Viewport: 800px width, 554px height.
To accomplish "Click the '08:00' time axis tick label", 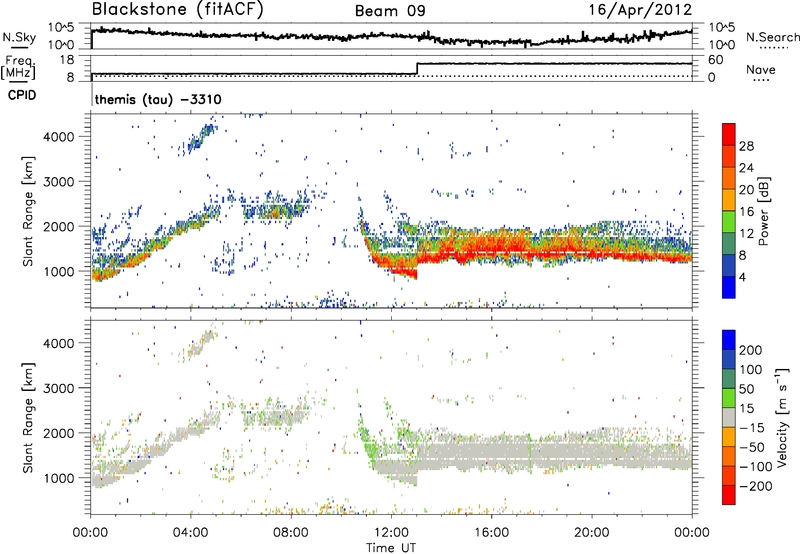I will pos(291,533).
